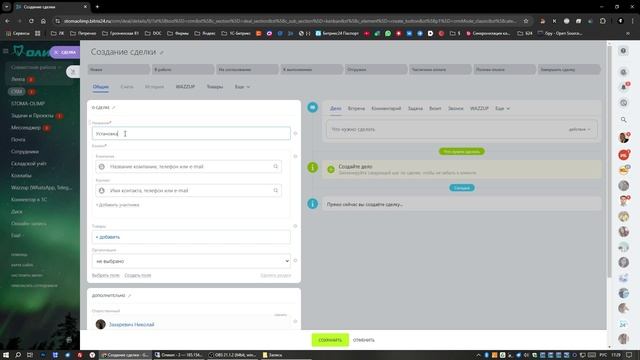This screenshot has height=360, width=640.
Task: Click magnifier icon in contact search field
Action: [276, 191]
